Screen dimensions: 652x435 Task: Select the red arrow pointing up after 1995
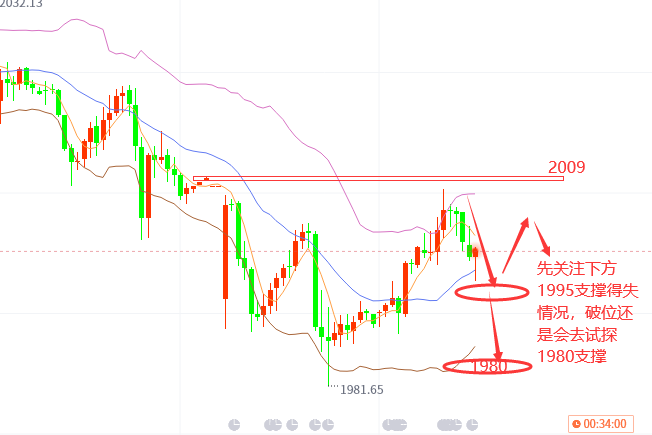pos(516,245)
